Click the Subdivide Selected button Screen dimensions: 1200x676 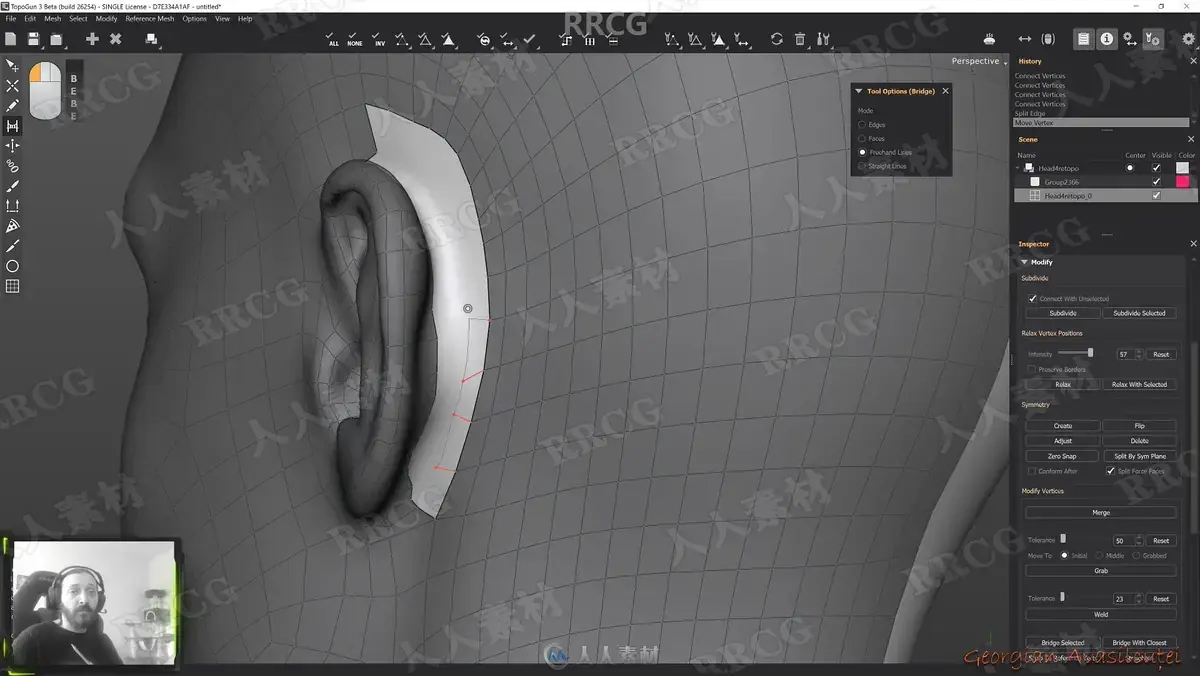coord(1139,313)
